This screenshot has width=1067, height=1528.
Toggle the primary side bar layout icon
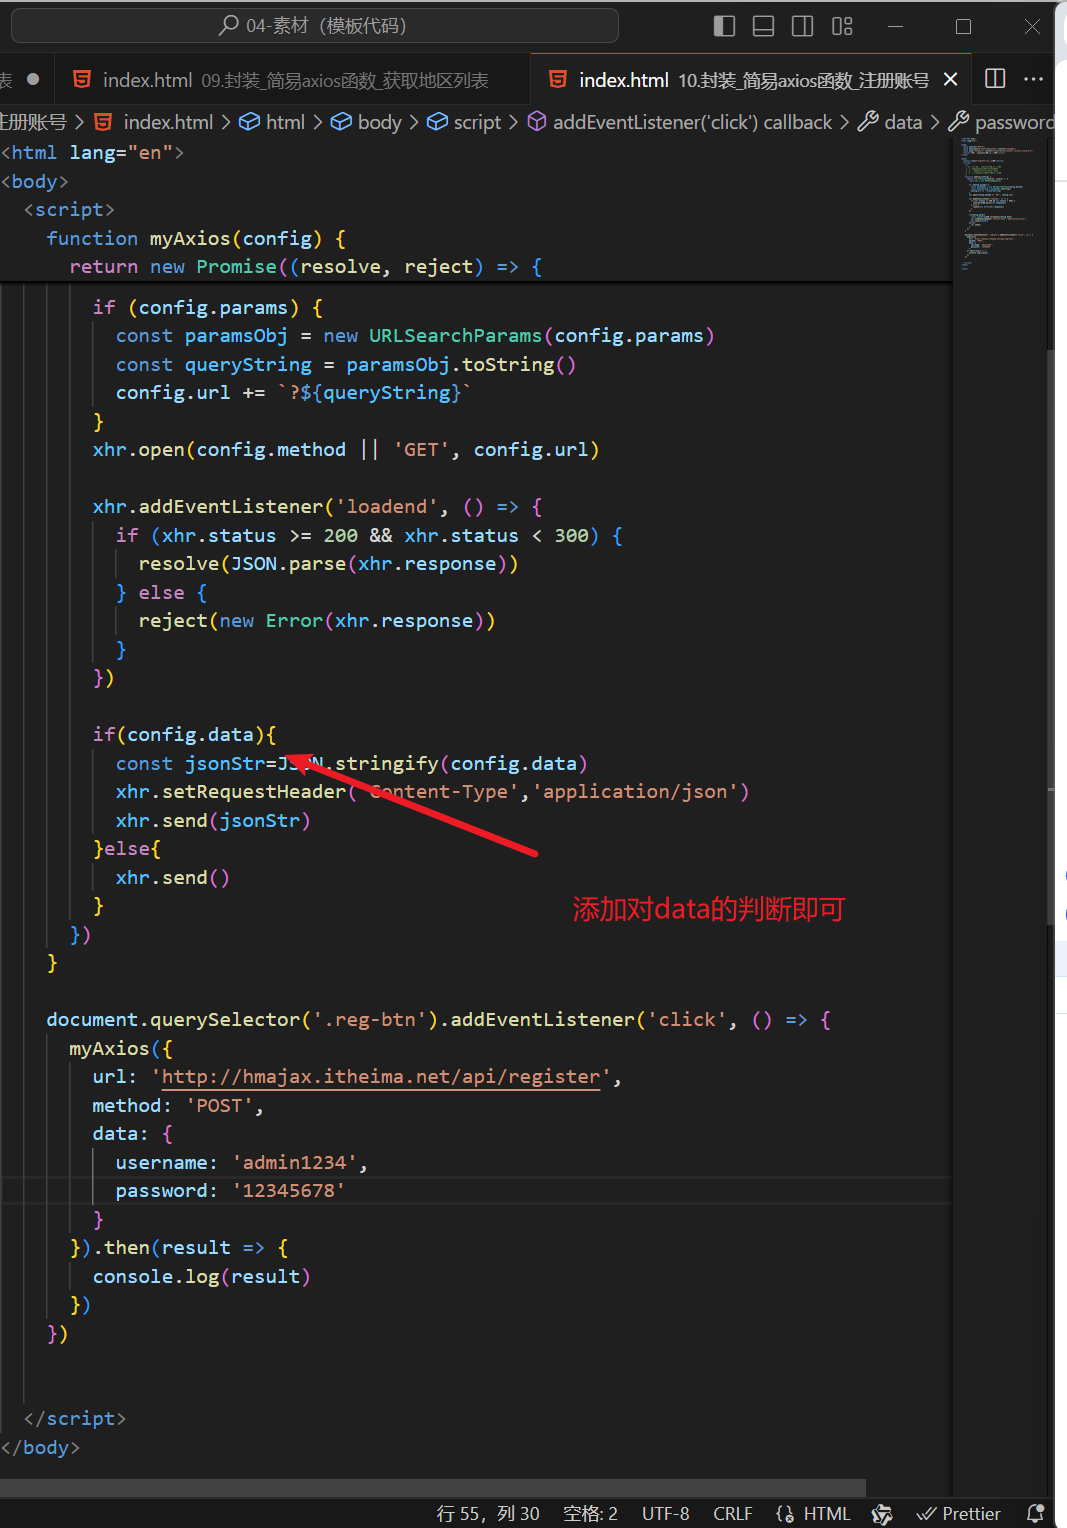click(724, 26)
